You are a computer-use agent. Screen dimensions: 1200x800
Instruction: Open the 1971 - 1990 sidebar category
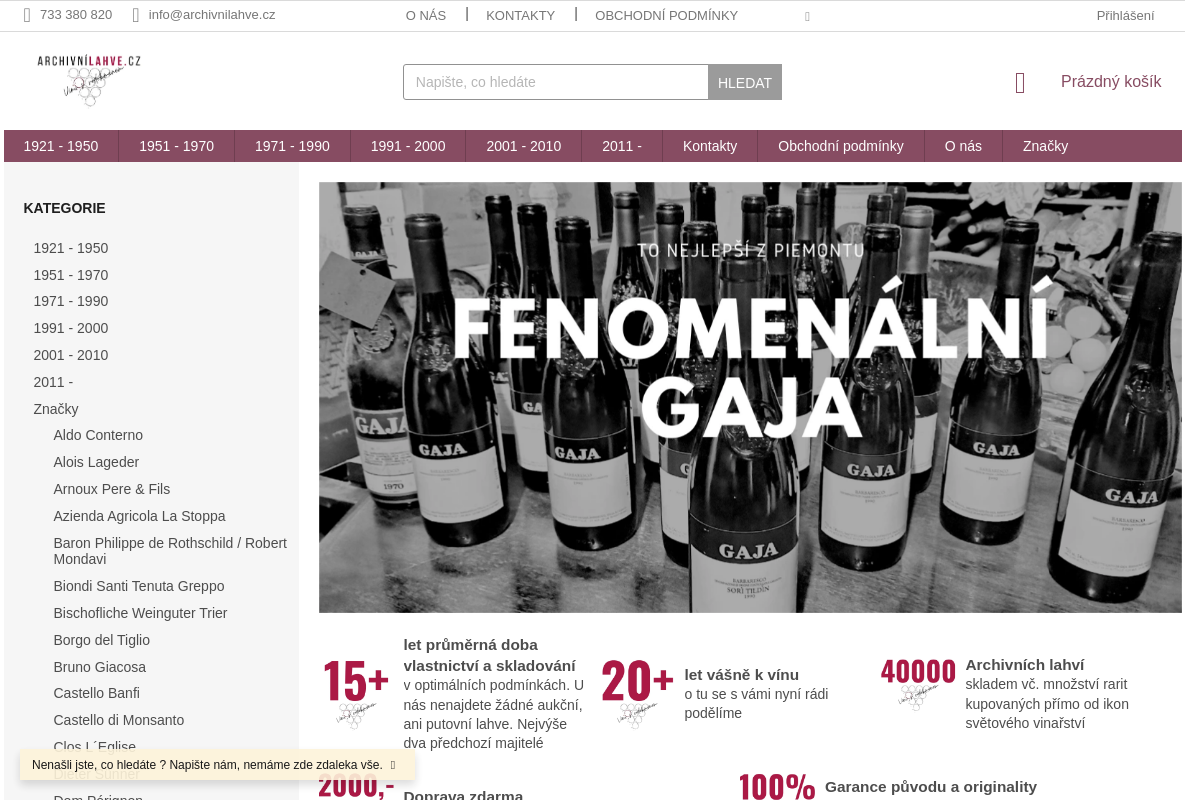[x=71, y=301]
